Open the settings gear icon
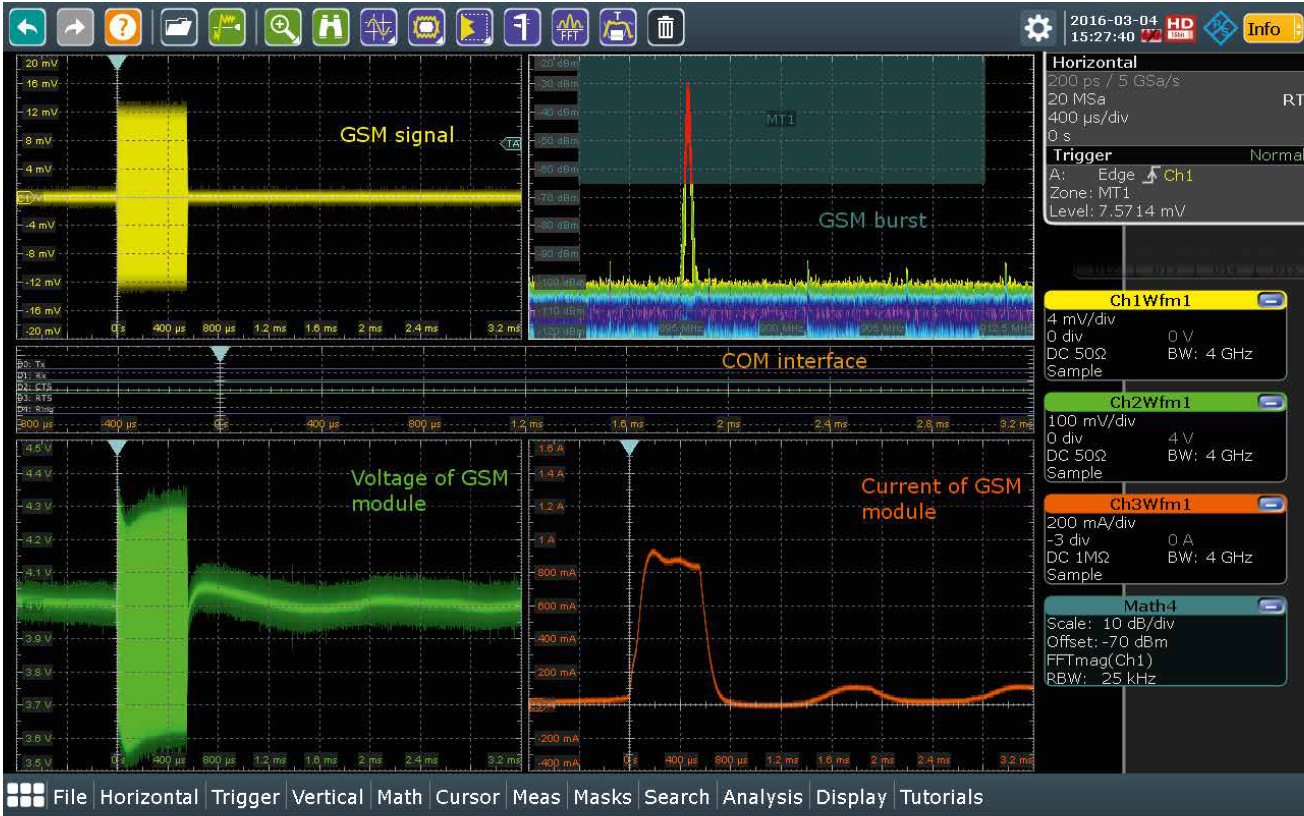The image size is (1304, 816). click(1037, 28)
